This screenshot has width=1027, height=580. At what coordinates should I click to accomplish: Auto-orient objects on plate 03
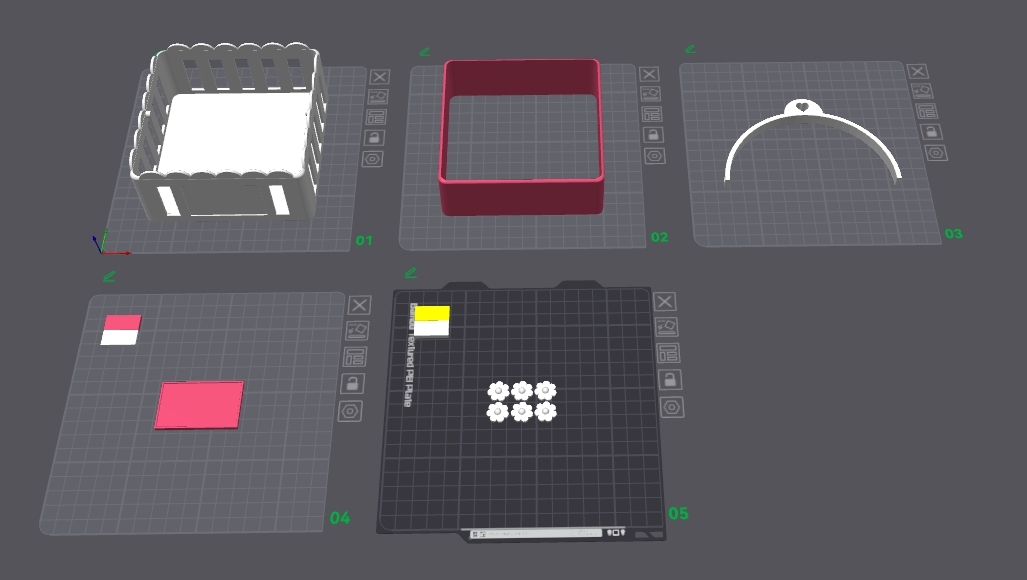point(922,91)
